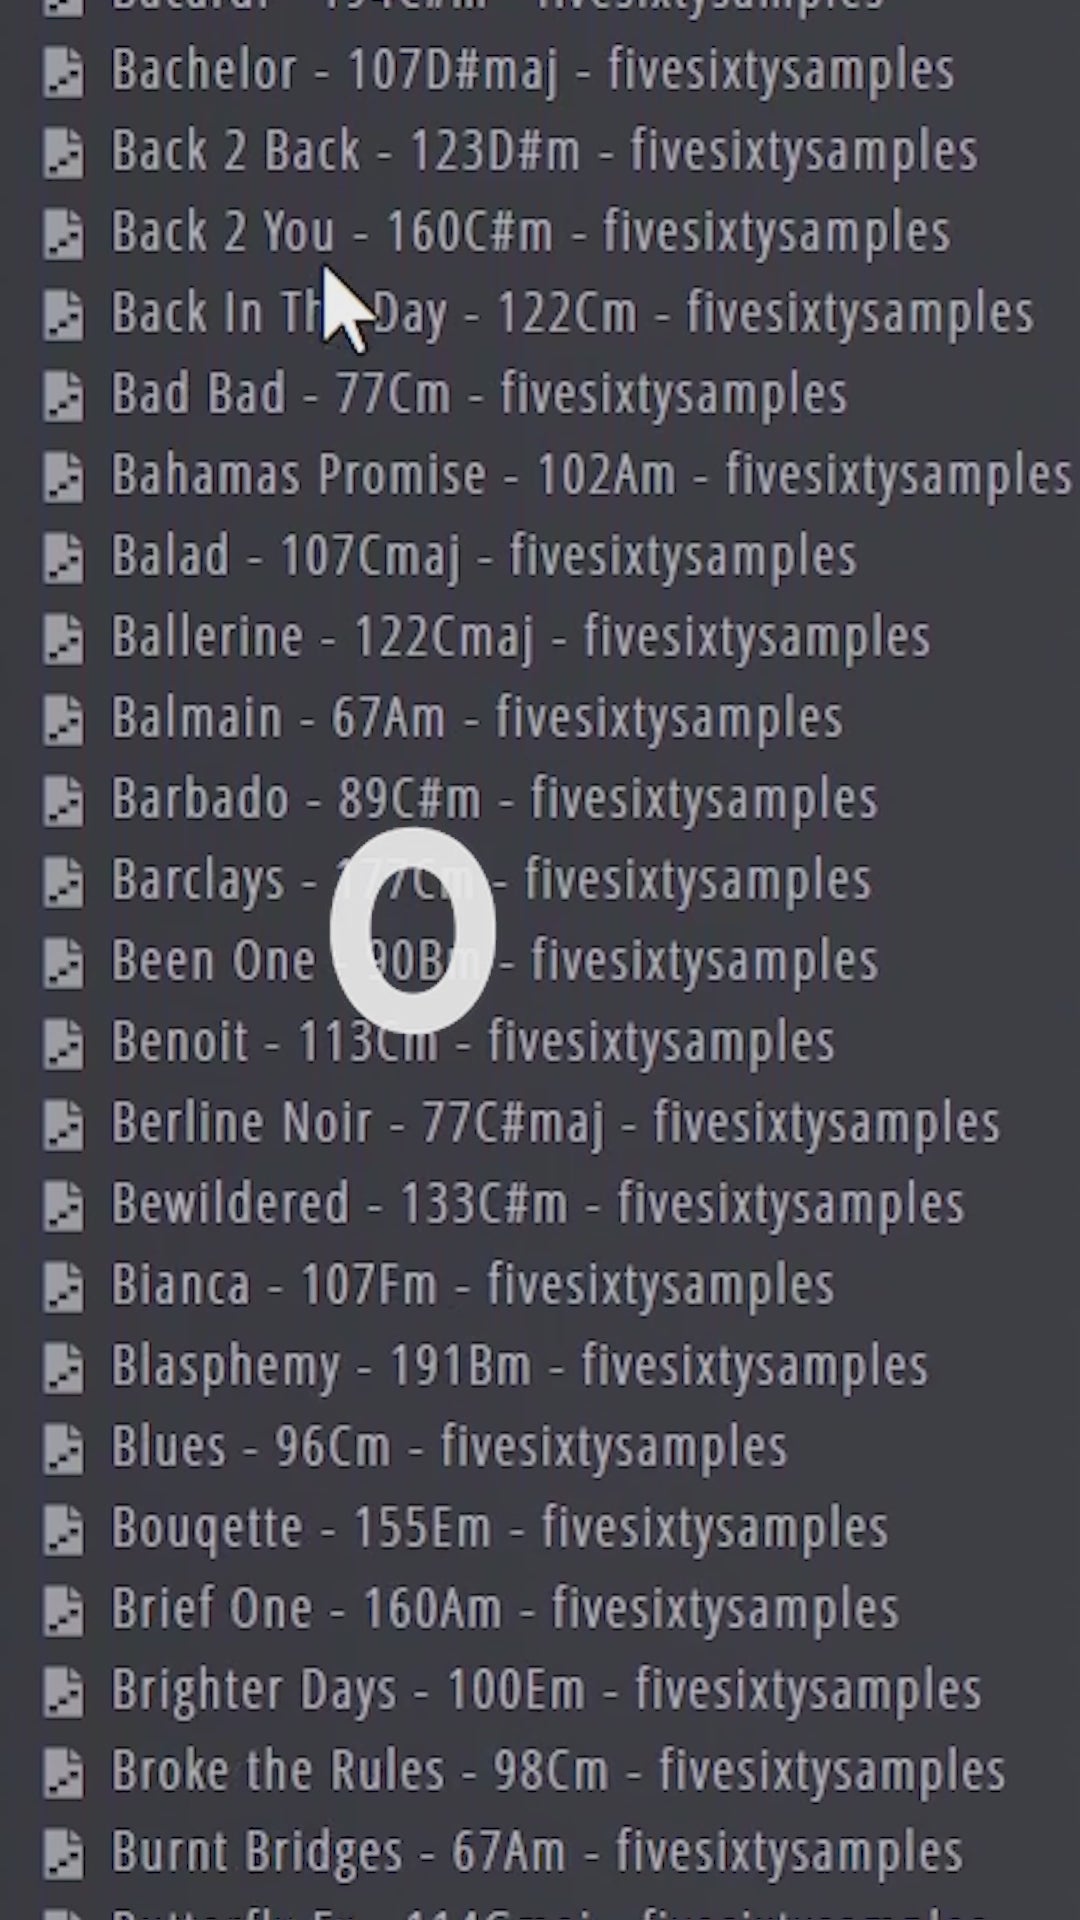
Task: Click the file icon next to Barclays
Action: click(63, 881)
